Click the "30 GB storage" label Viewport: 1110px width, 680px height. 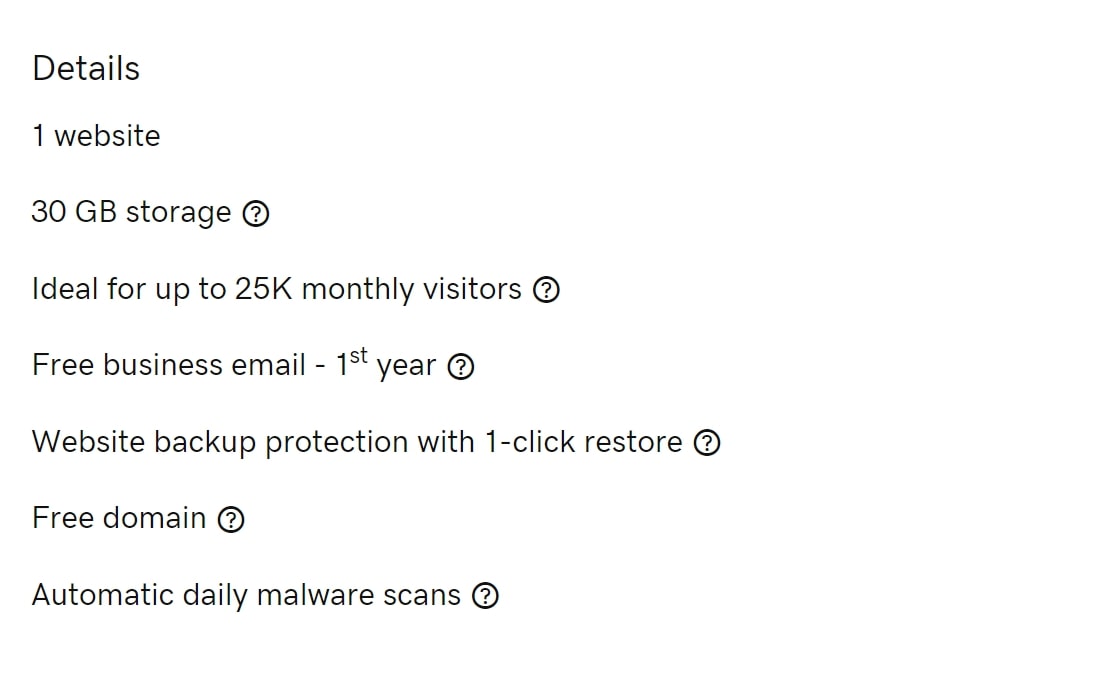(132, 212)
